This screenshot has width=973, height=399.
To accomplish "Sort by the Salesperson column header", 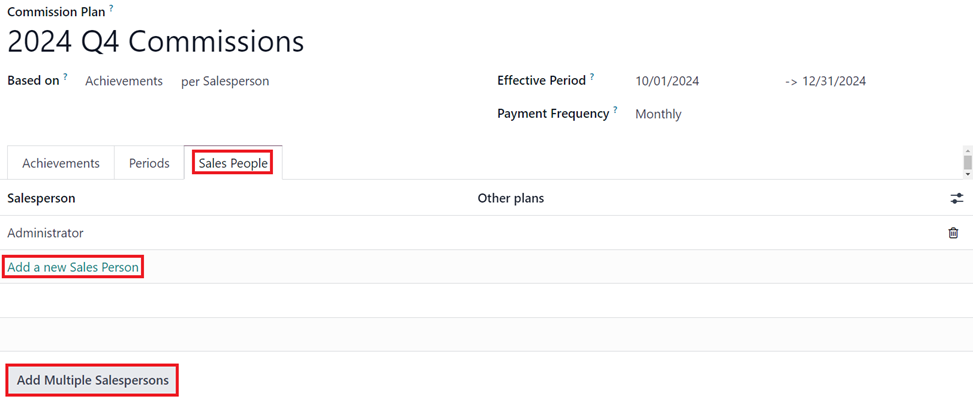I will (41, 199).
